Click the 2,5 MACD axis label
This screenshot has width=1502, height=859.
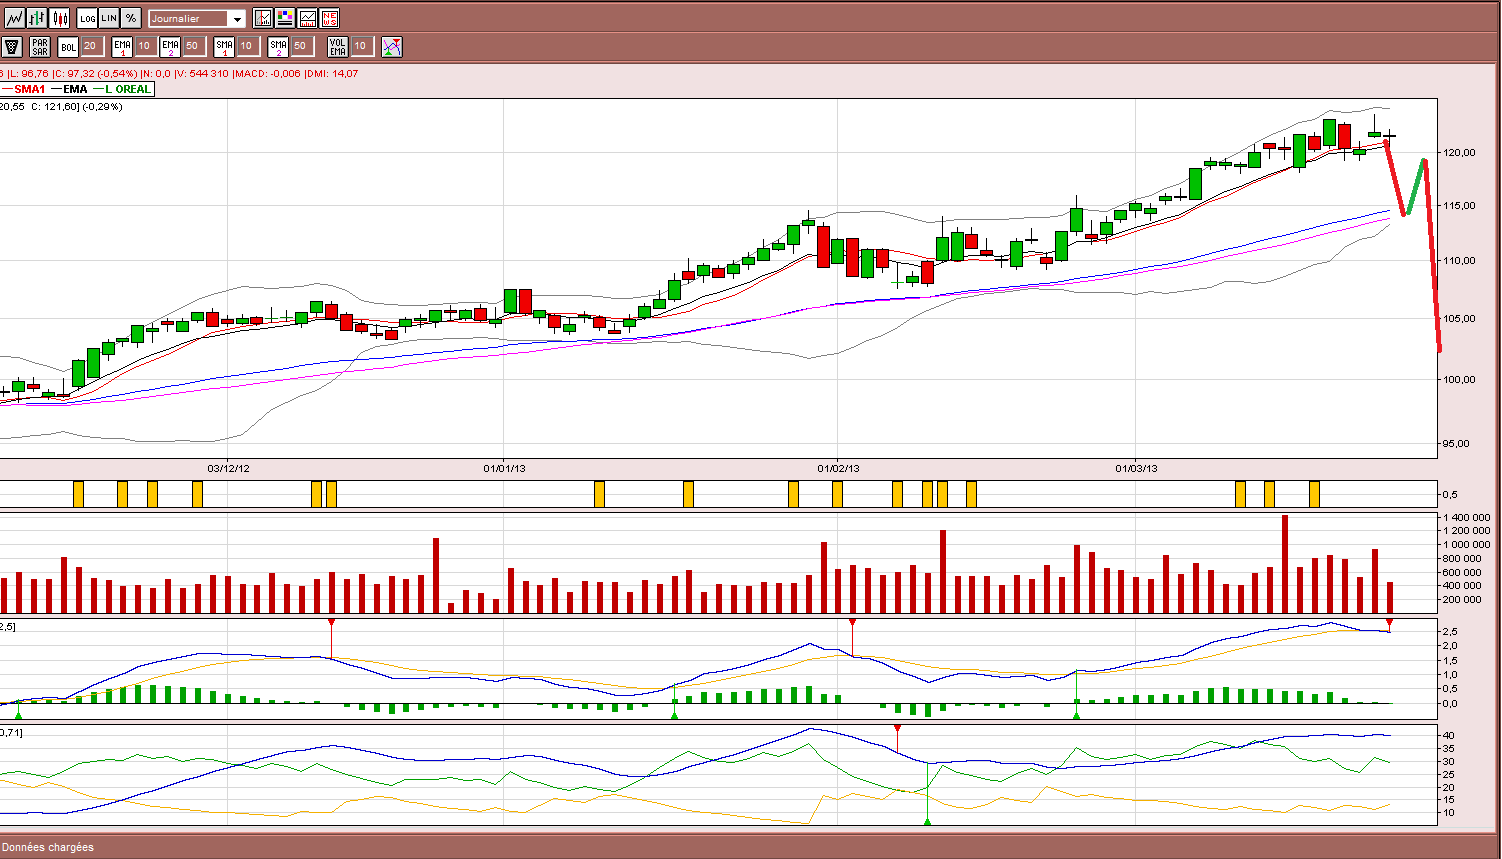pyautogui.click(x=1450, y=631)
